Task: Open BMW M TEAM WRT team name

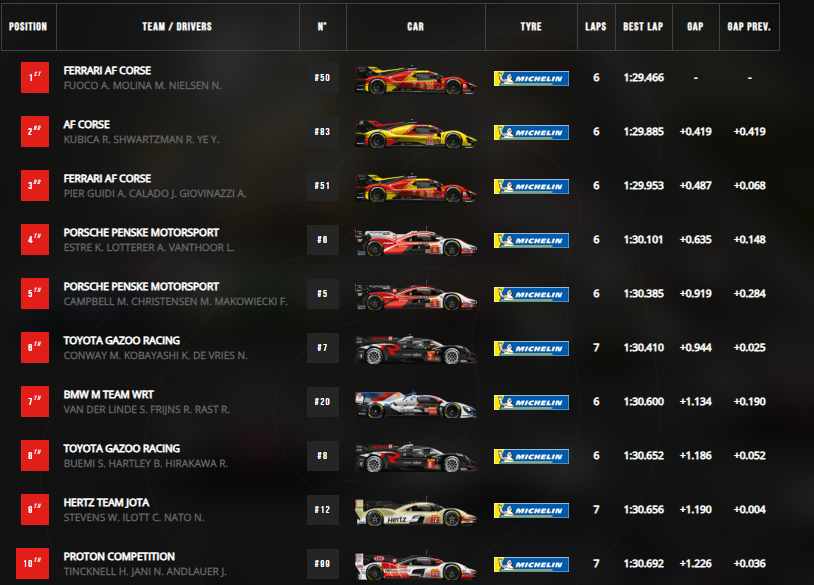Action: point(108,394)
